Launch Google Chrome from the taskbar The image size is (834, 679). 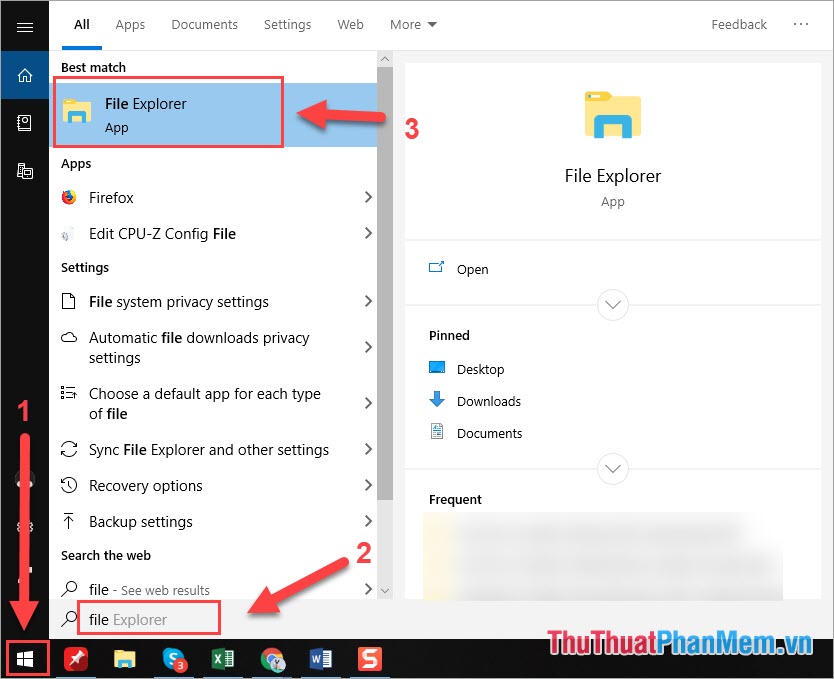(x=272, y=658)
